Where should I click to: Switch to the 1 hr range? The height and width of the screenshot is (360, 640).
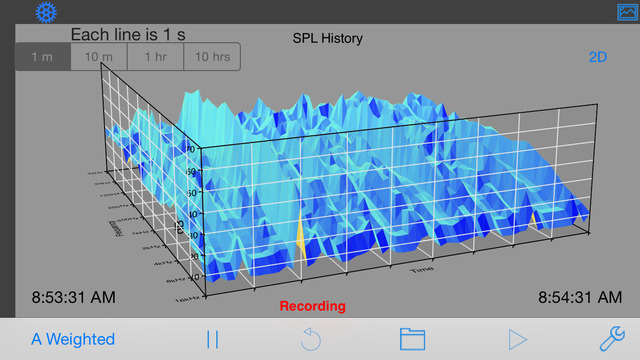(x=156, y=57)
